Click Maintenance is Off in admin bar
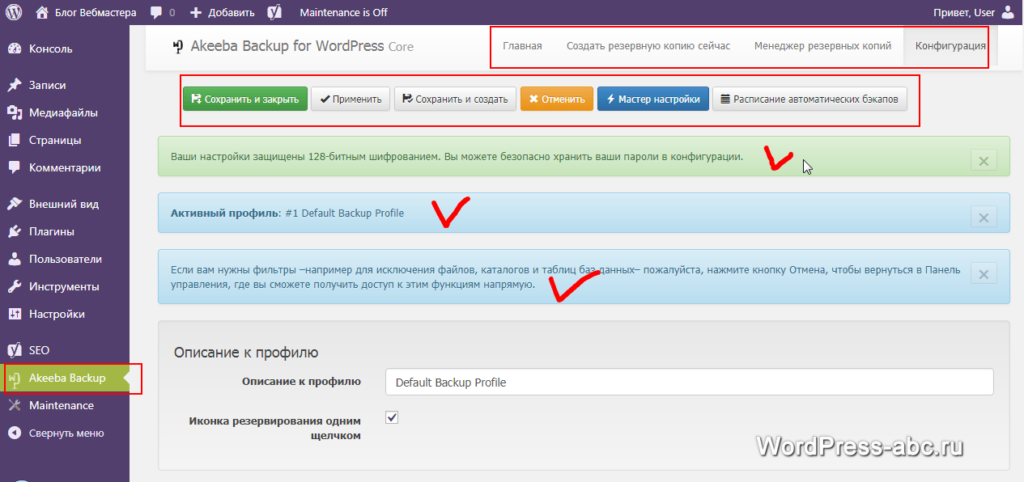1024x482 pixels. tap(344, 12)
